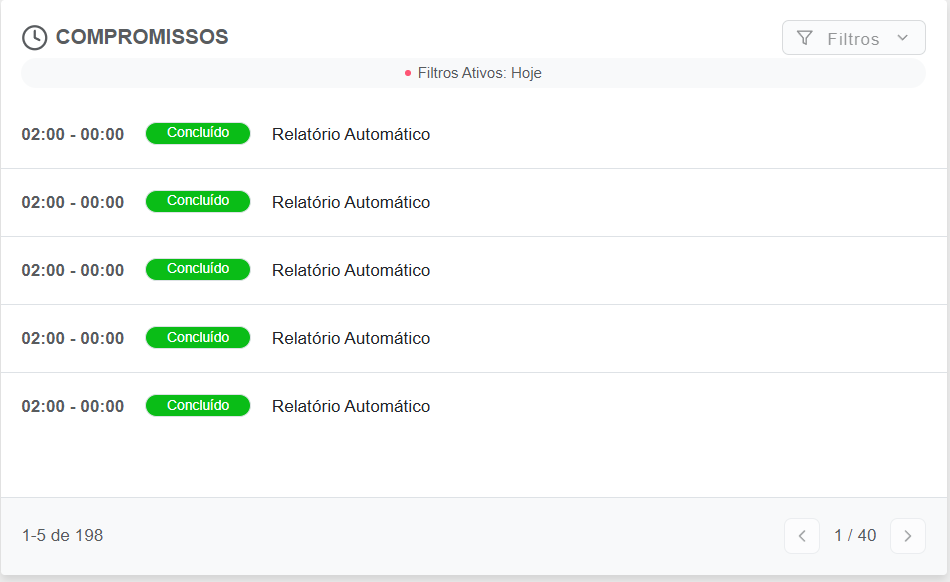The width and height of the screenshot is (950, 582).
Task: Select the Filtros Ativos: Hoje bar
Action: click(x=473, y=73)
